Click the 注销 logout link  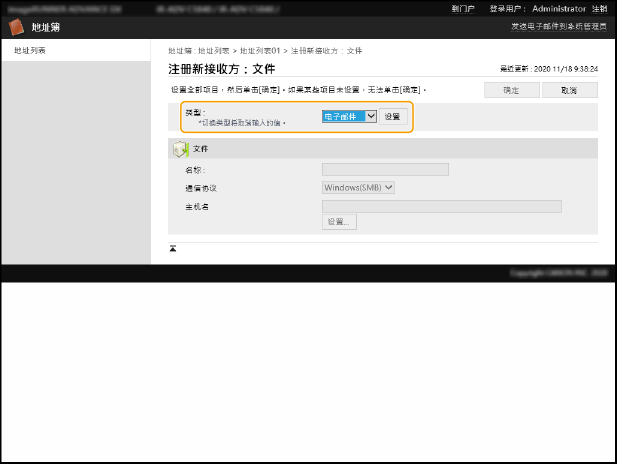[x=599, y=7]
